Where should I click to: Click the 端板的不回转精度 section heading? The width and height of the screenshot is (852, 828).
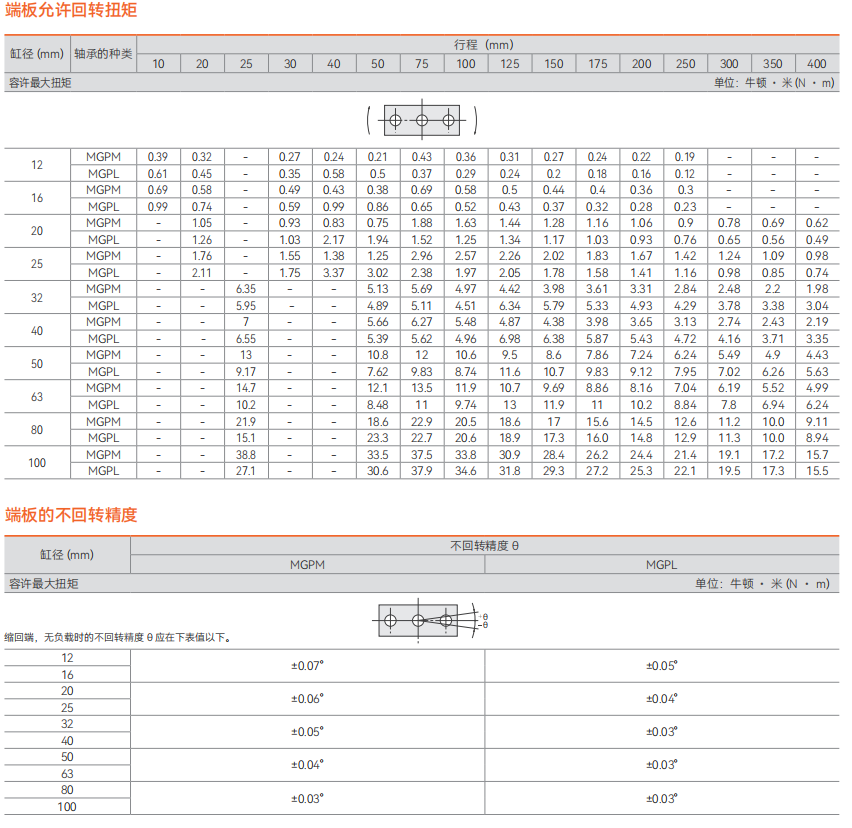(x=71, y=515)
